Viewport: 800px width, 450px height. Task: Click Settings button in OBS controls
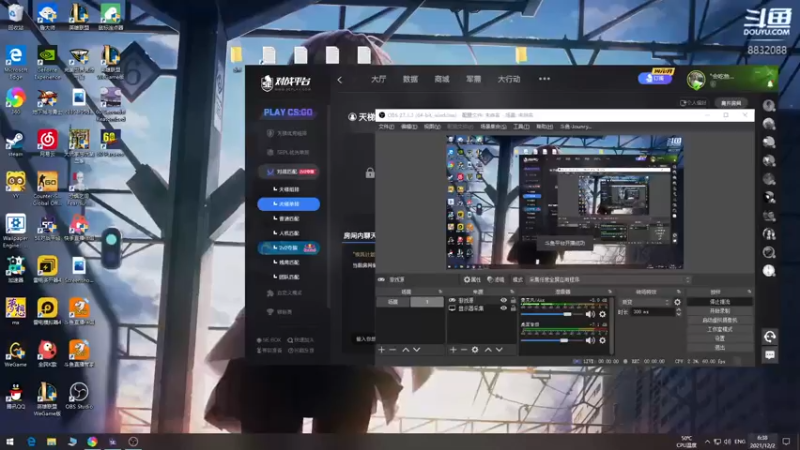[x=719, y=338]
